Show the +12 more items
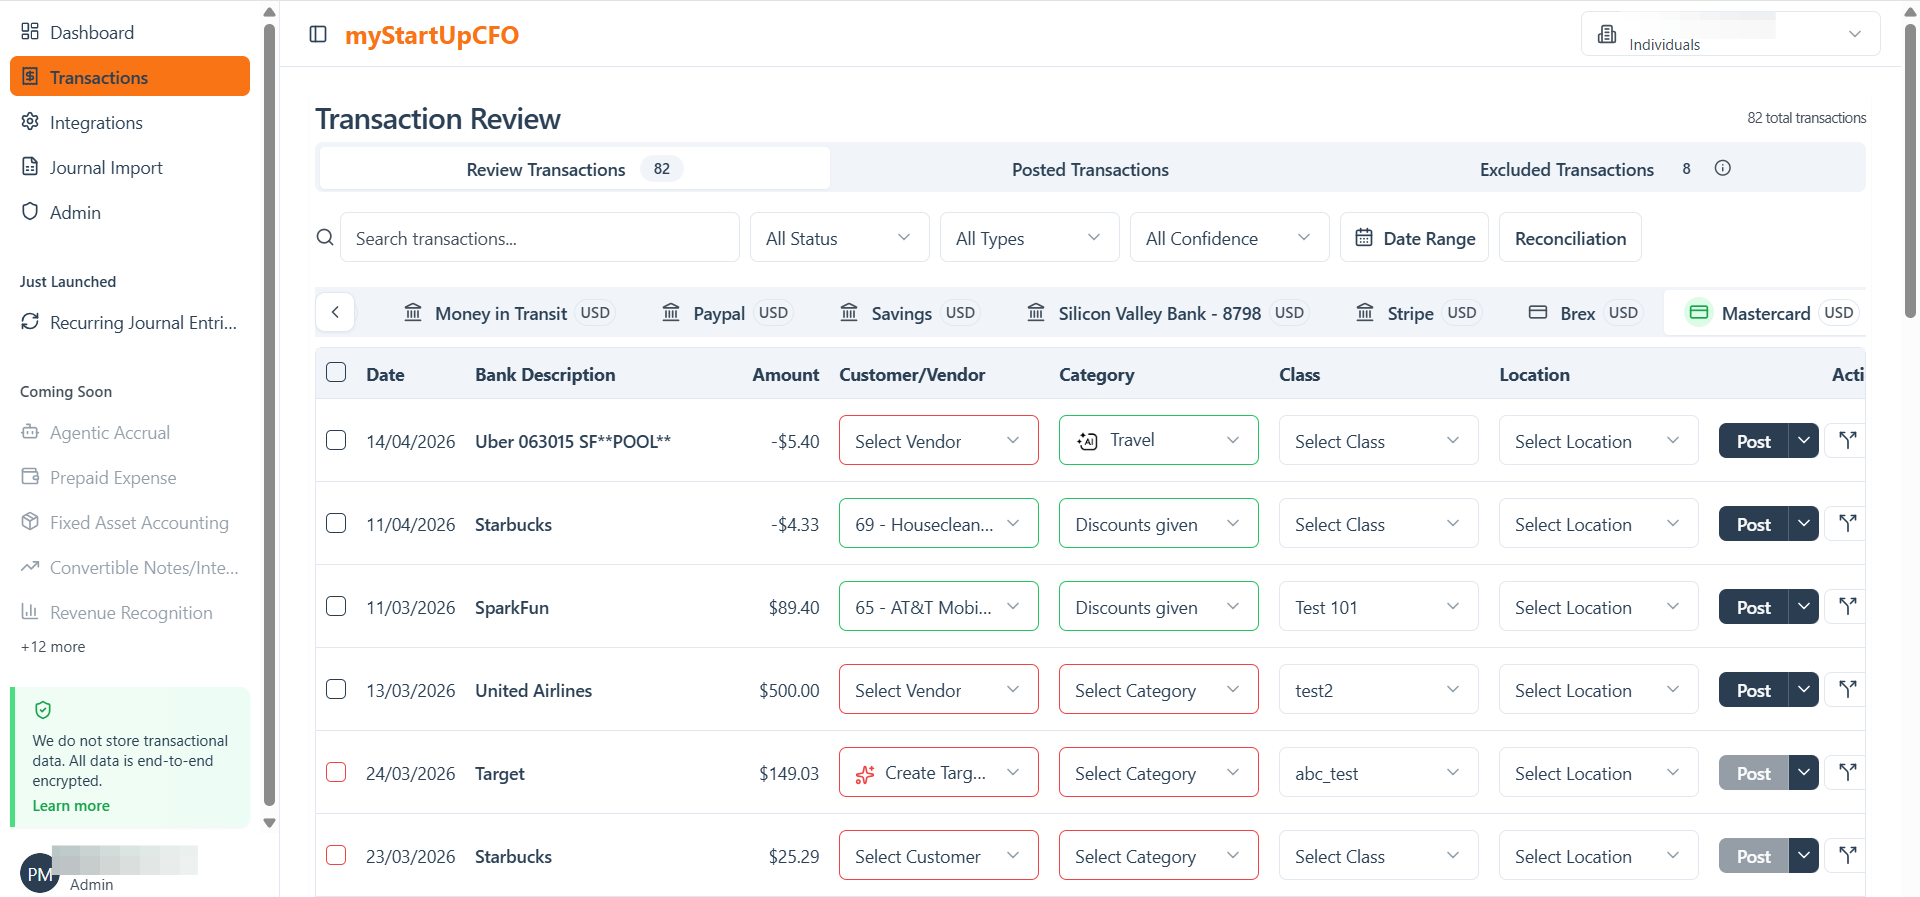Viewport: 1920px width, 897px height. [x=53, y=646]
